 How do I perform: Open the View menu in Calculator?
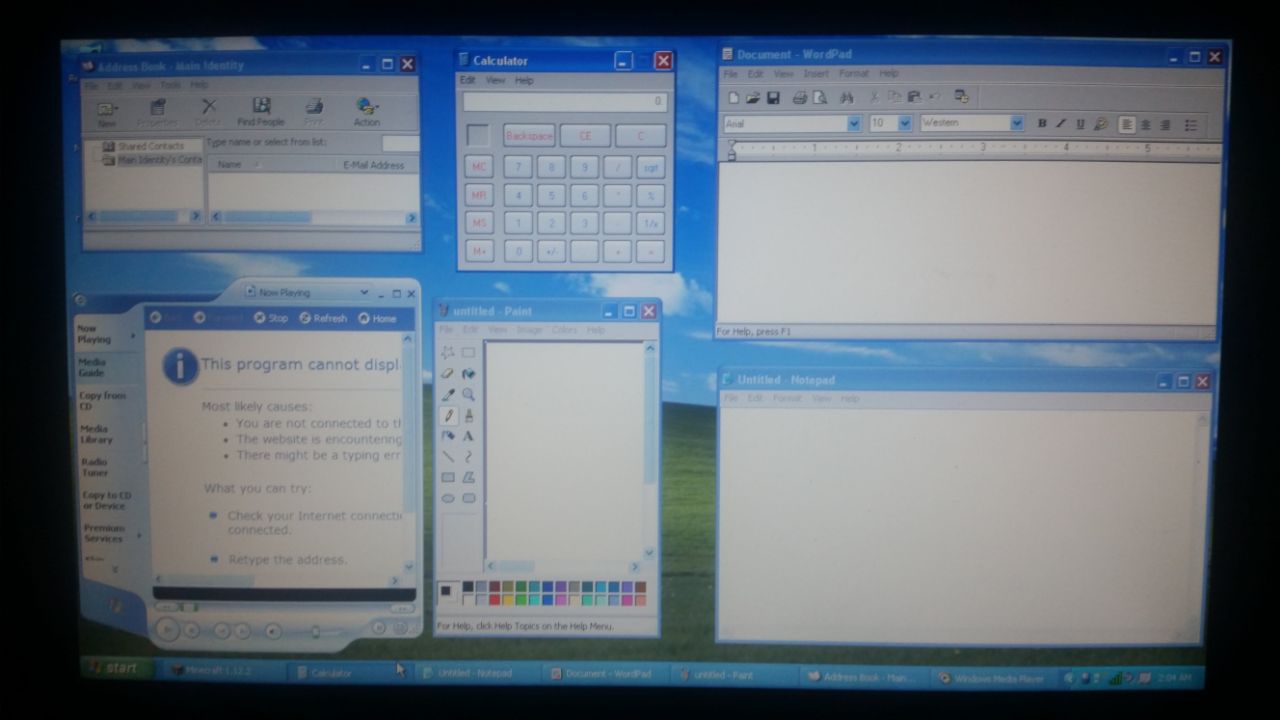coord(495,80)
